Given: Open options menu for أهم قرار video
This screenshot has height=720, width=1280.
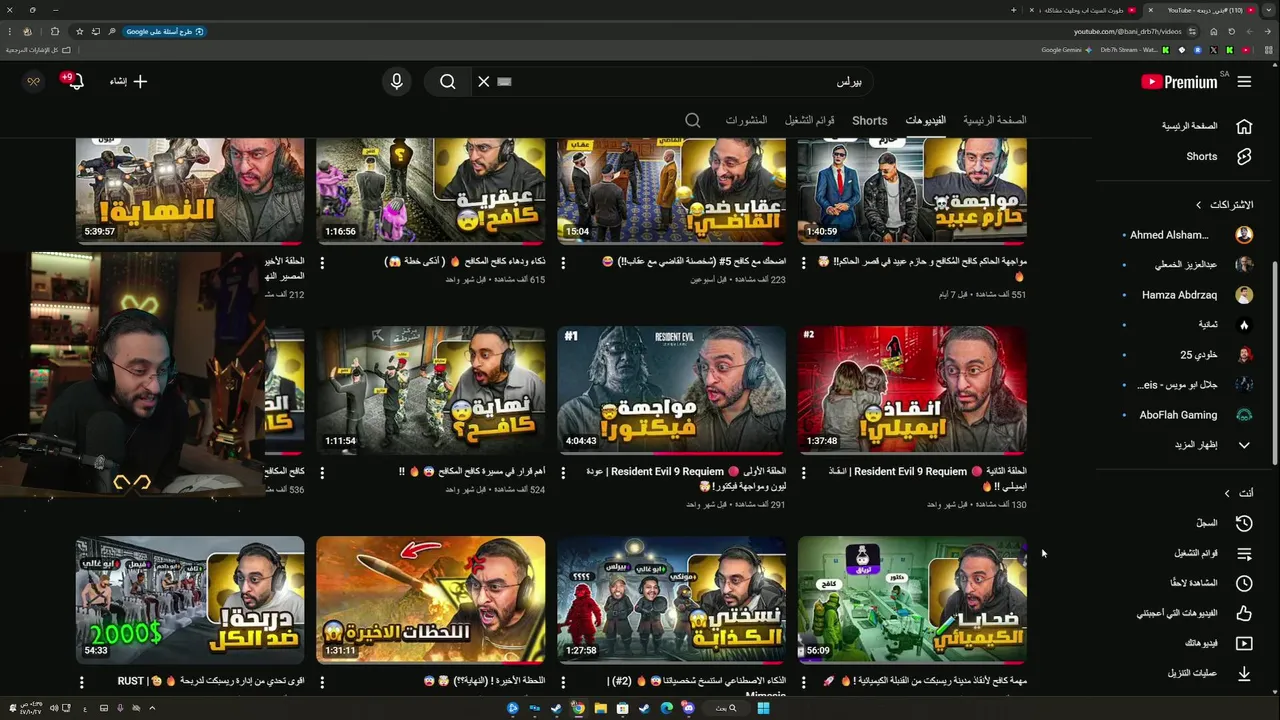Looking at the screenshot, I should [x=322, y=472].
